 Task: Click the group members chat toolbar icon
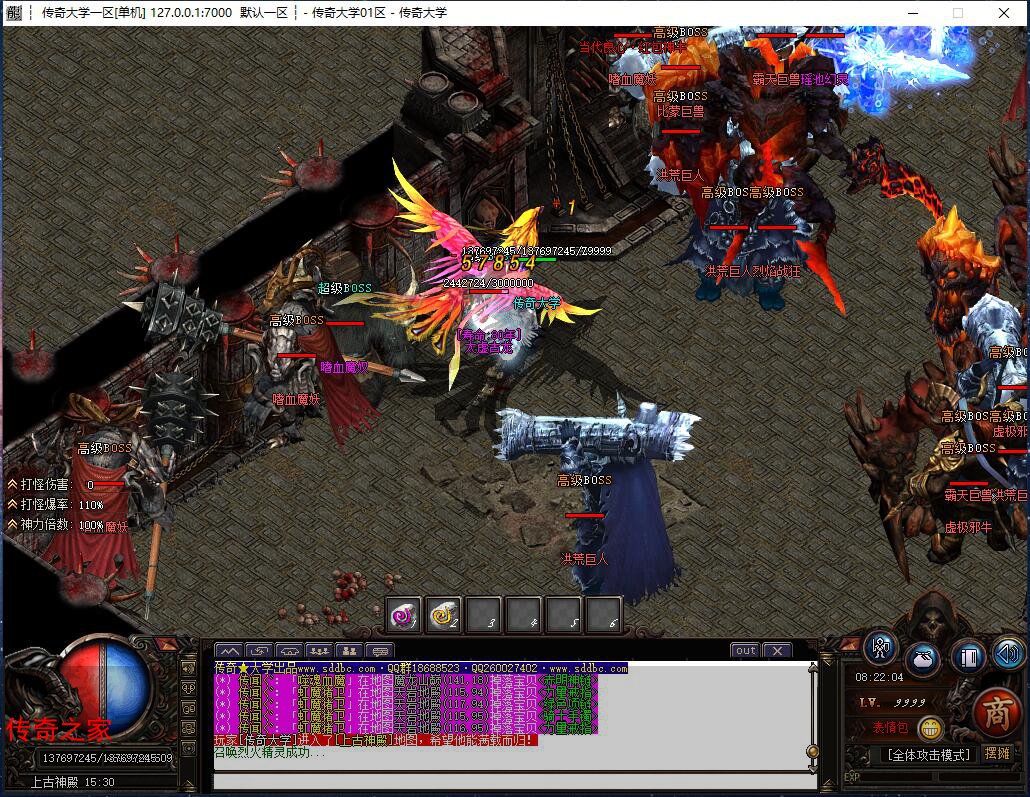[x=319, y=650]
